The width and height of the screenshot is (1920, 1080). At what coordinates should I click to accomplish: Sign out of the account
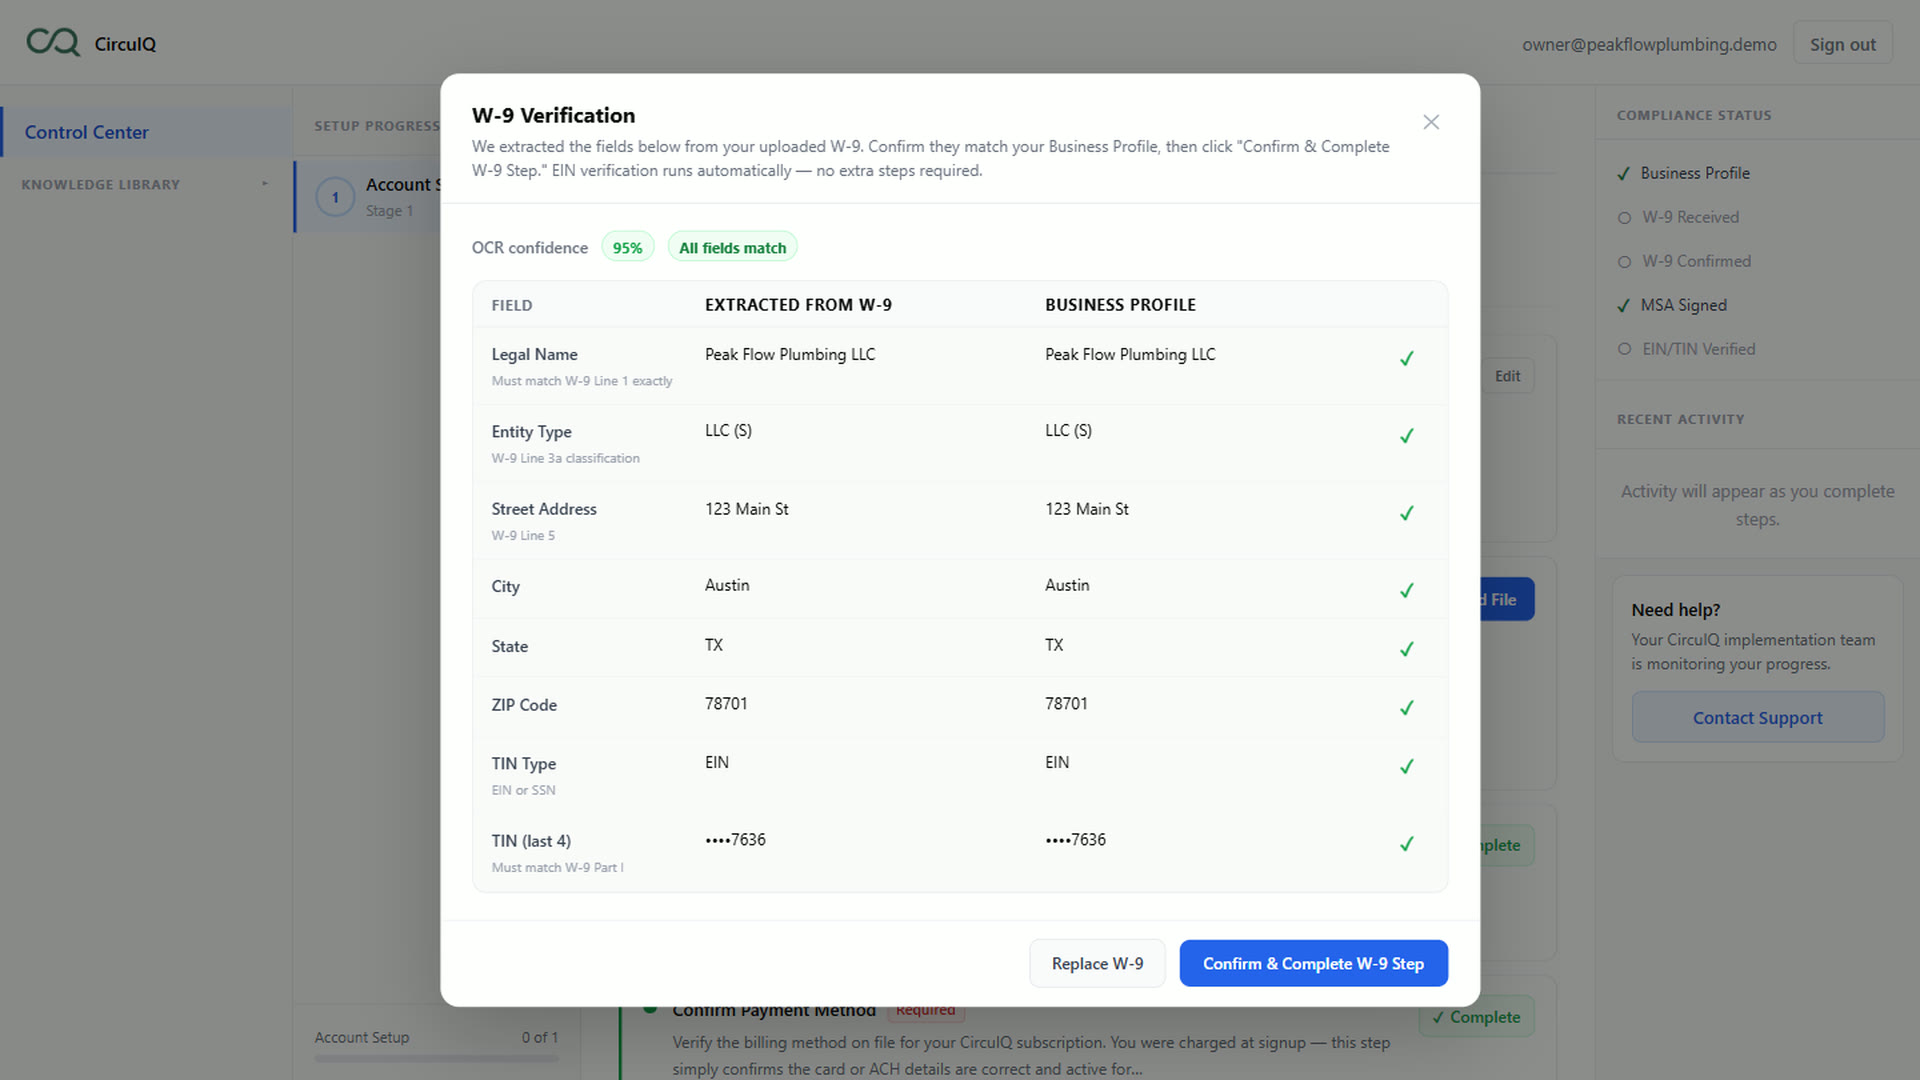point(1842,44)
